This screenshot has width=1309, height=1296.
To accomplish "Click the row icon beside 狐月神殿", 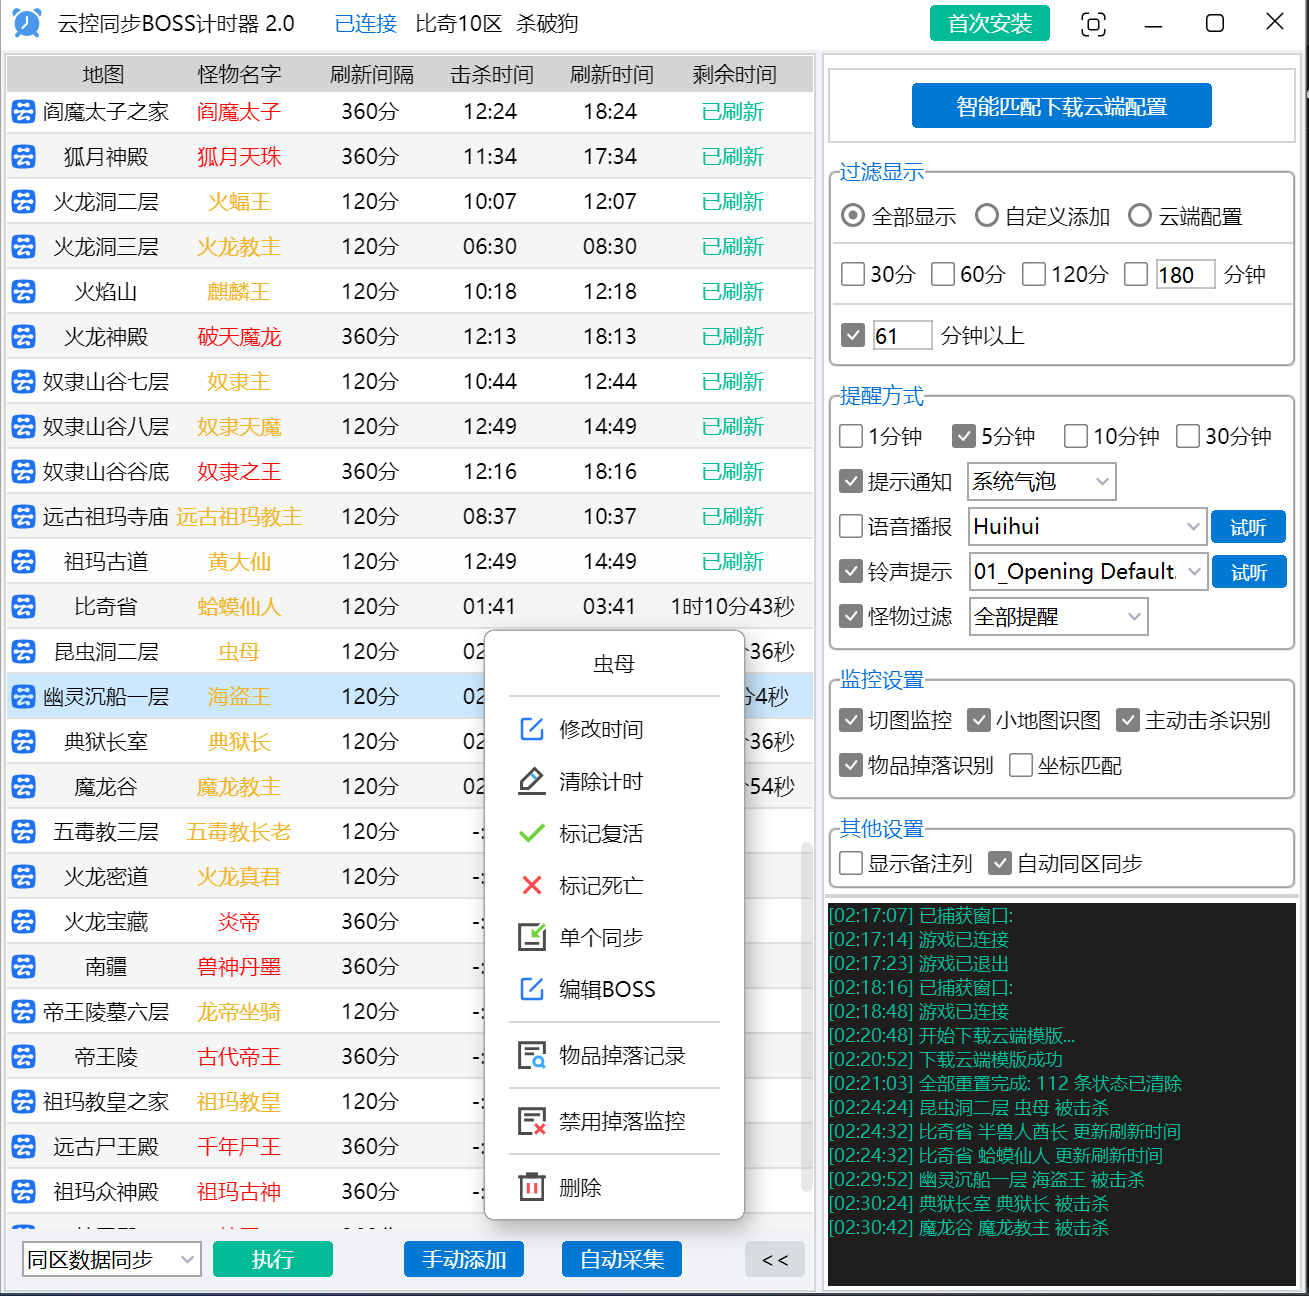I will pos(23,157).
